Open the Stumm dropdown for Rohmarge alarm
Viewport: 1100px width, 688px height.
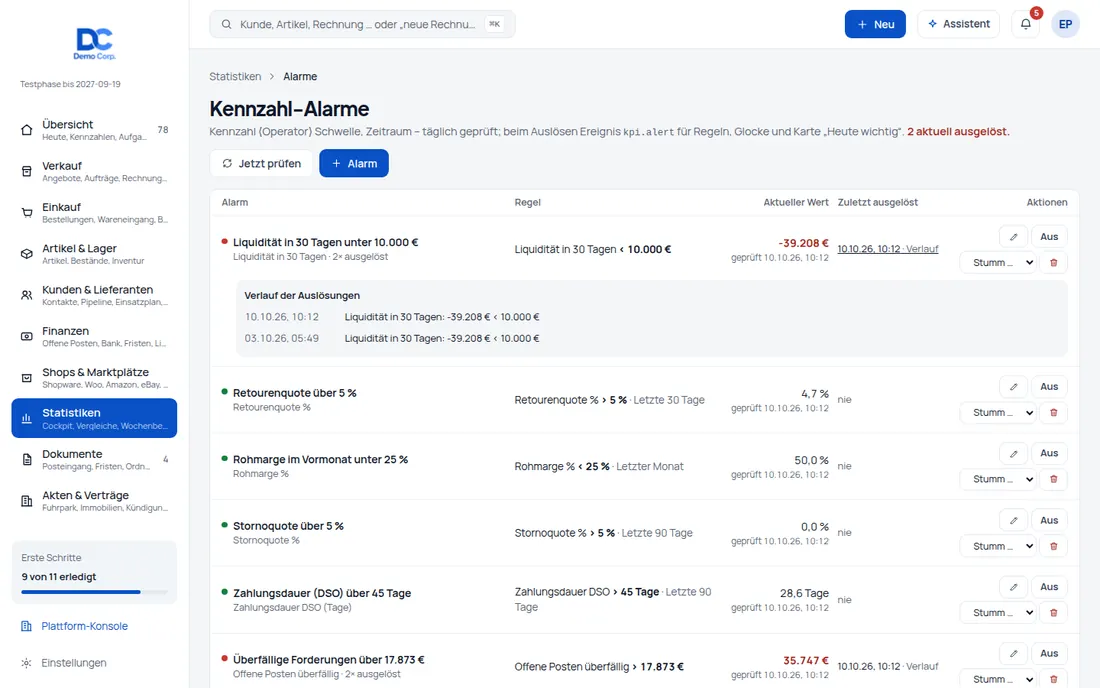click(998, 479)
